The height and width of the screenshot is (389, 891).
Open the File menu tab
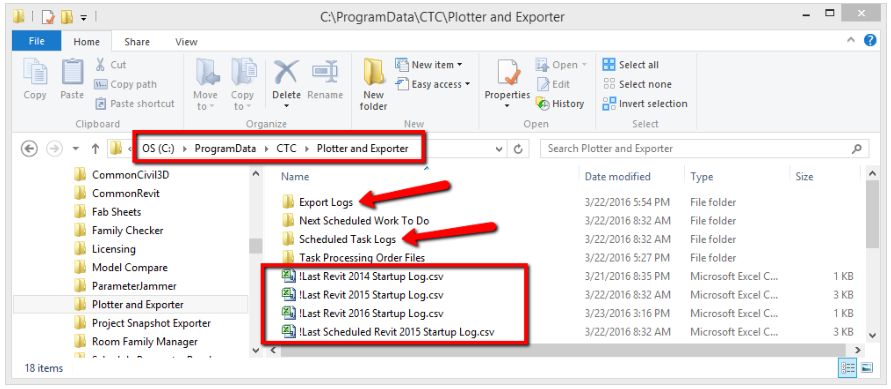(x=37, y=41)
